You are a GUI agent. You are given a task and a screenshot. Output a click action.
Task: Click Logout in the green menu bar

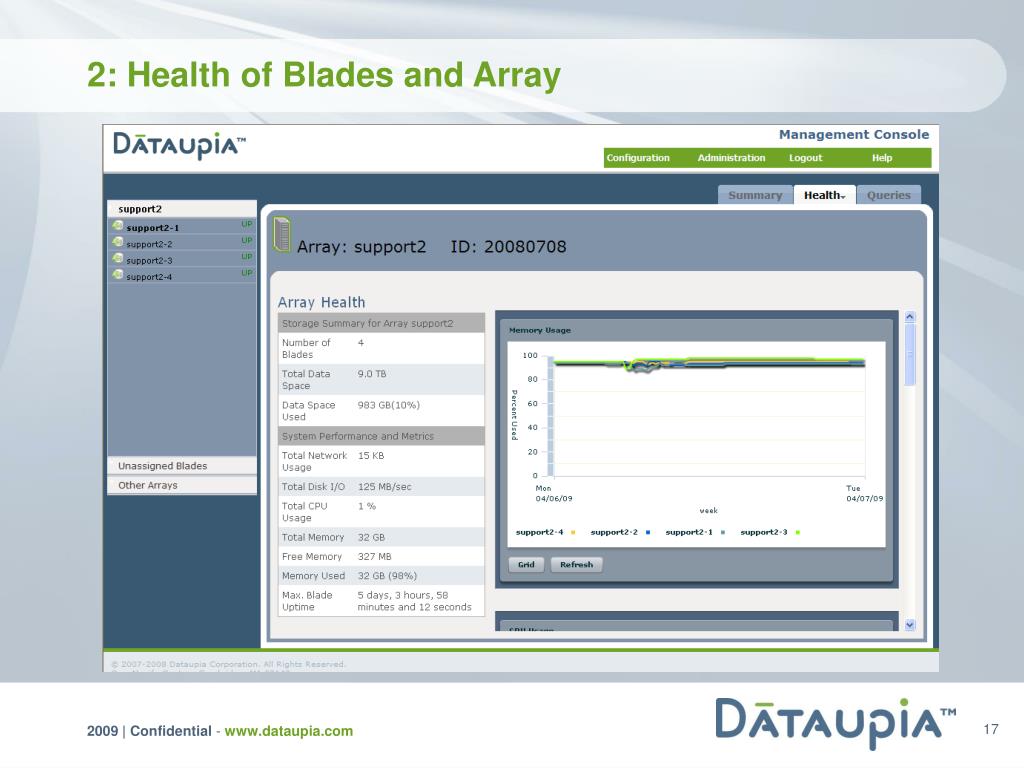tap(805, 158)
